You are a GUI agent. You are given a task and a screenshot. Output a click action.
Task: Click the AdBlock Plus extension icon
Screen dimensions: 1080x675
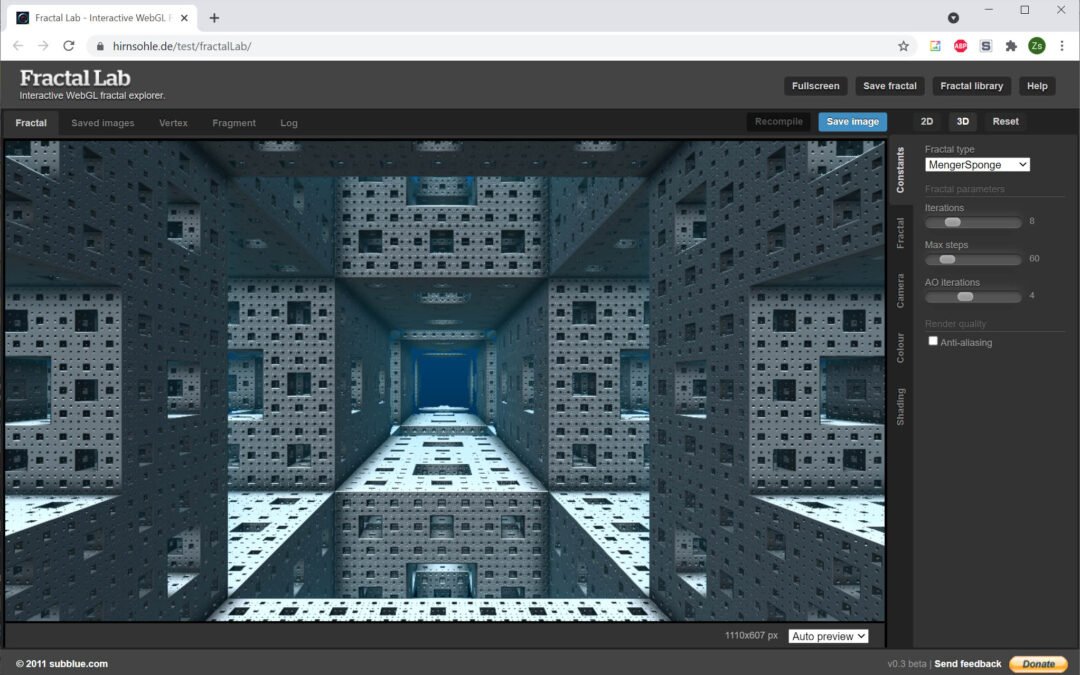960,46
